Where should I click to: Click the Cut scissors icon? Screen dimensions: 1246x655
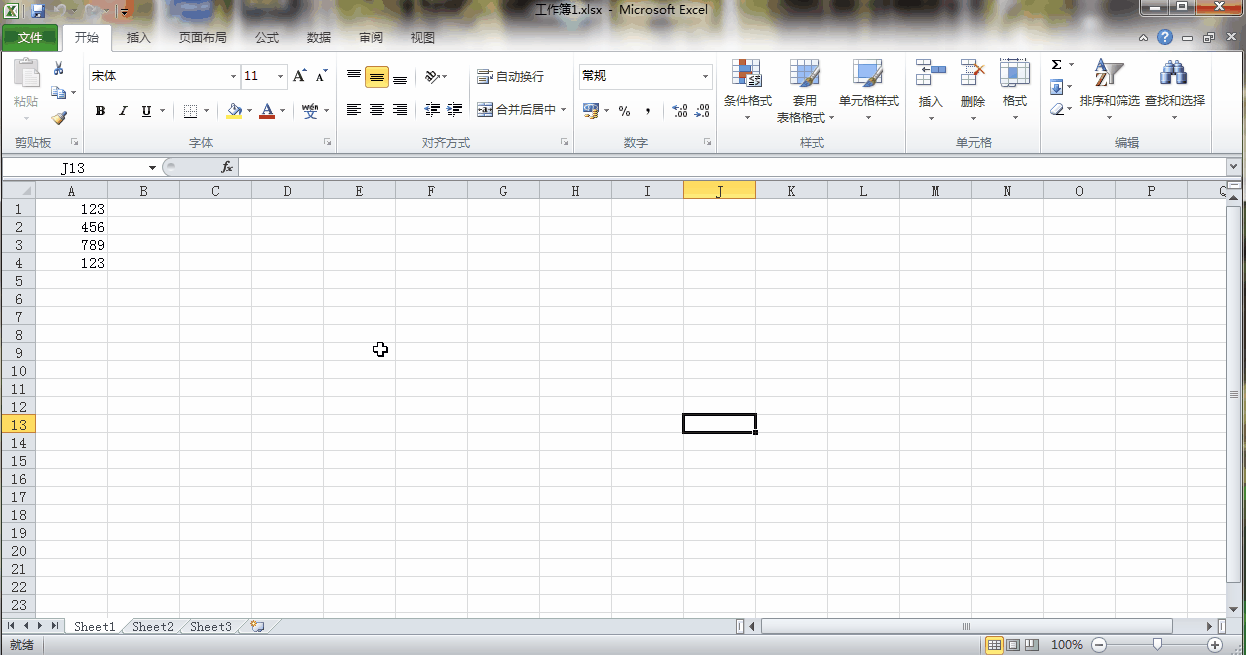[59, 69]
